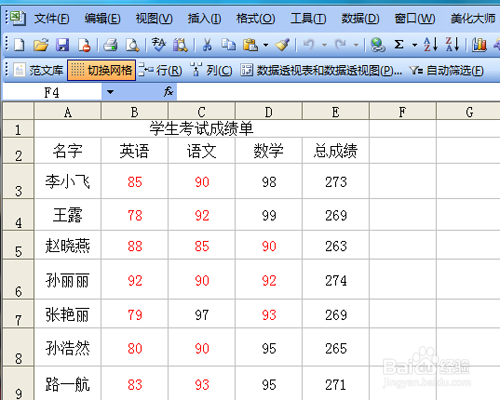Paste with the clipboard icon
500x400 pixels.
tap(250, 44)
